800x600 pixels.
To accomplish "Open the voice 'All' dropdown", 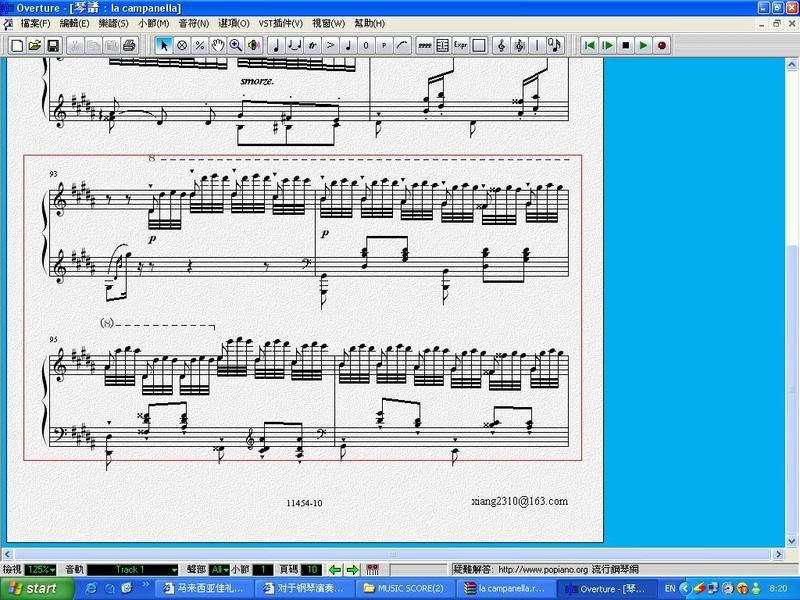I will pyautogui.click(x=221, y=569).
